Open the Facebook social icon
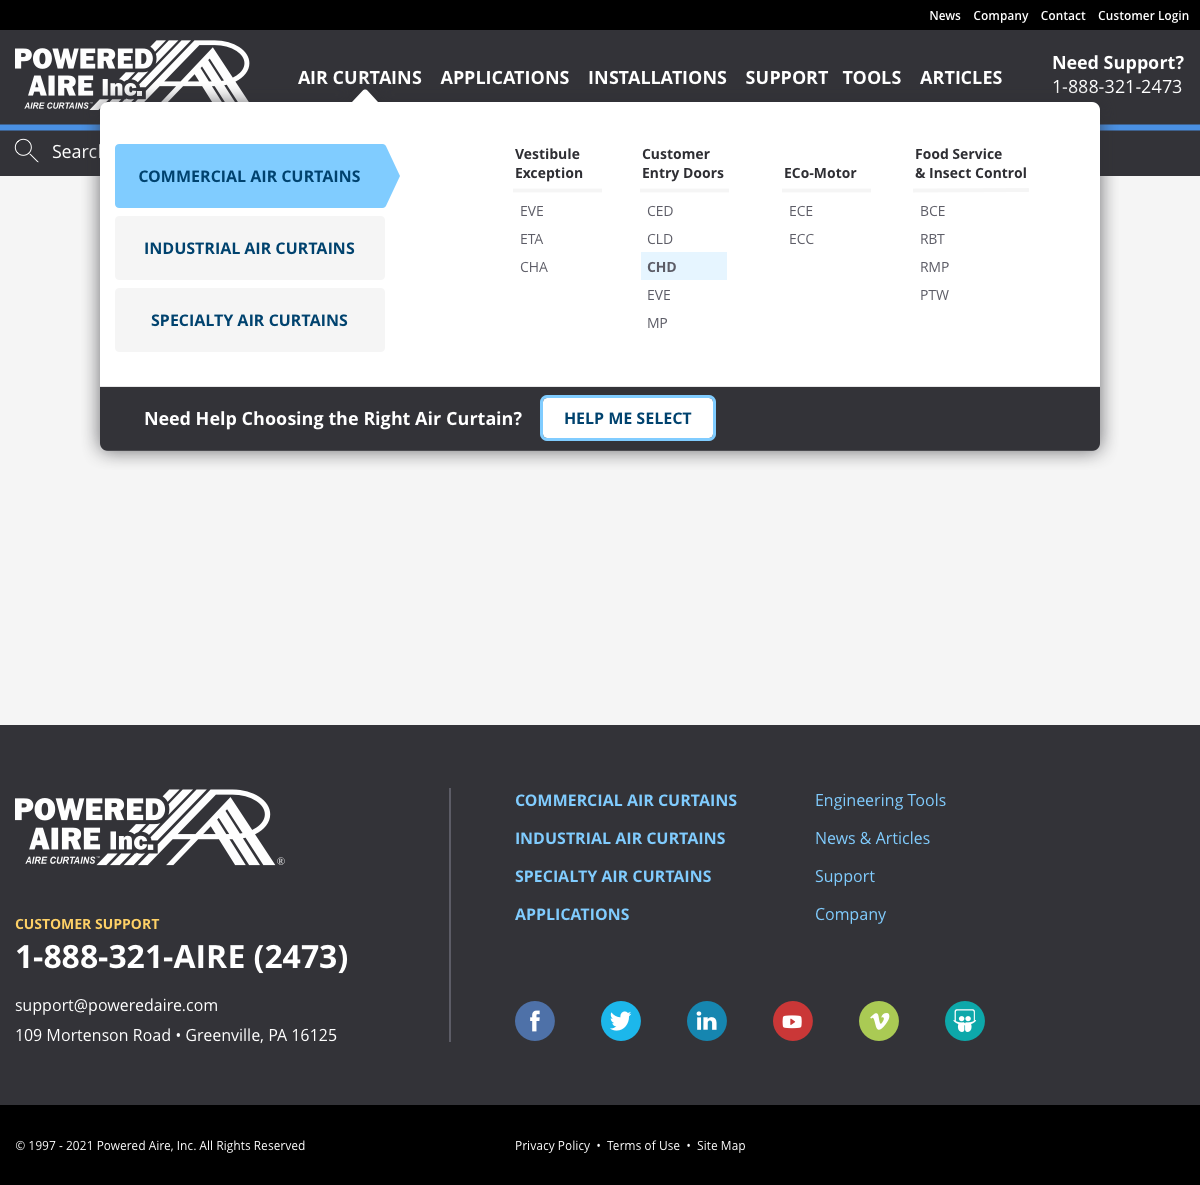Image resolution: width=1200 pixels, height=1185 pixels. point(535,1021)
